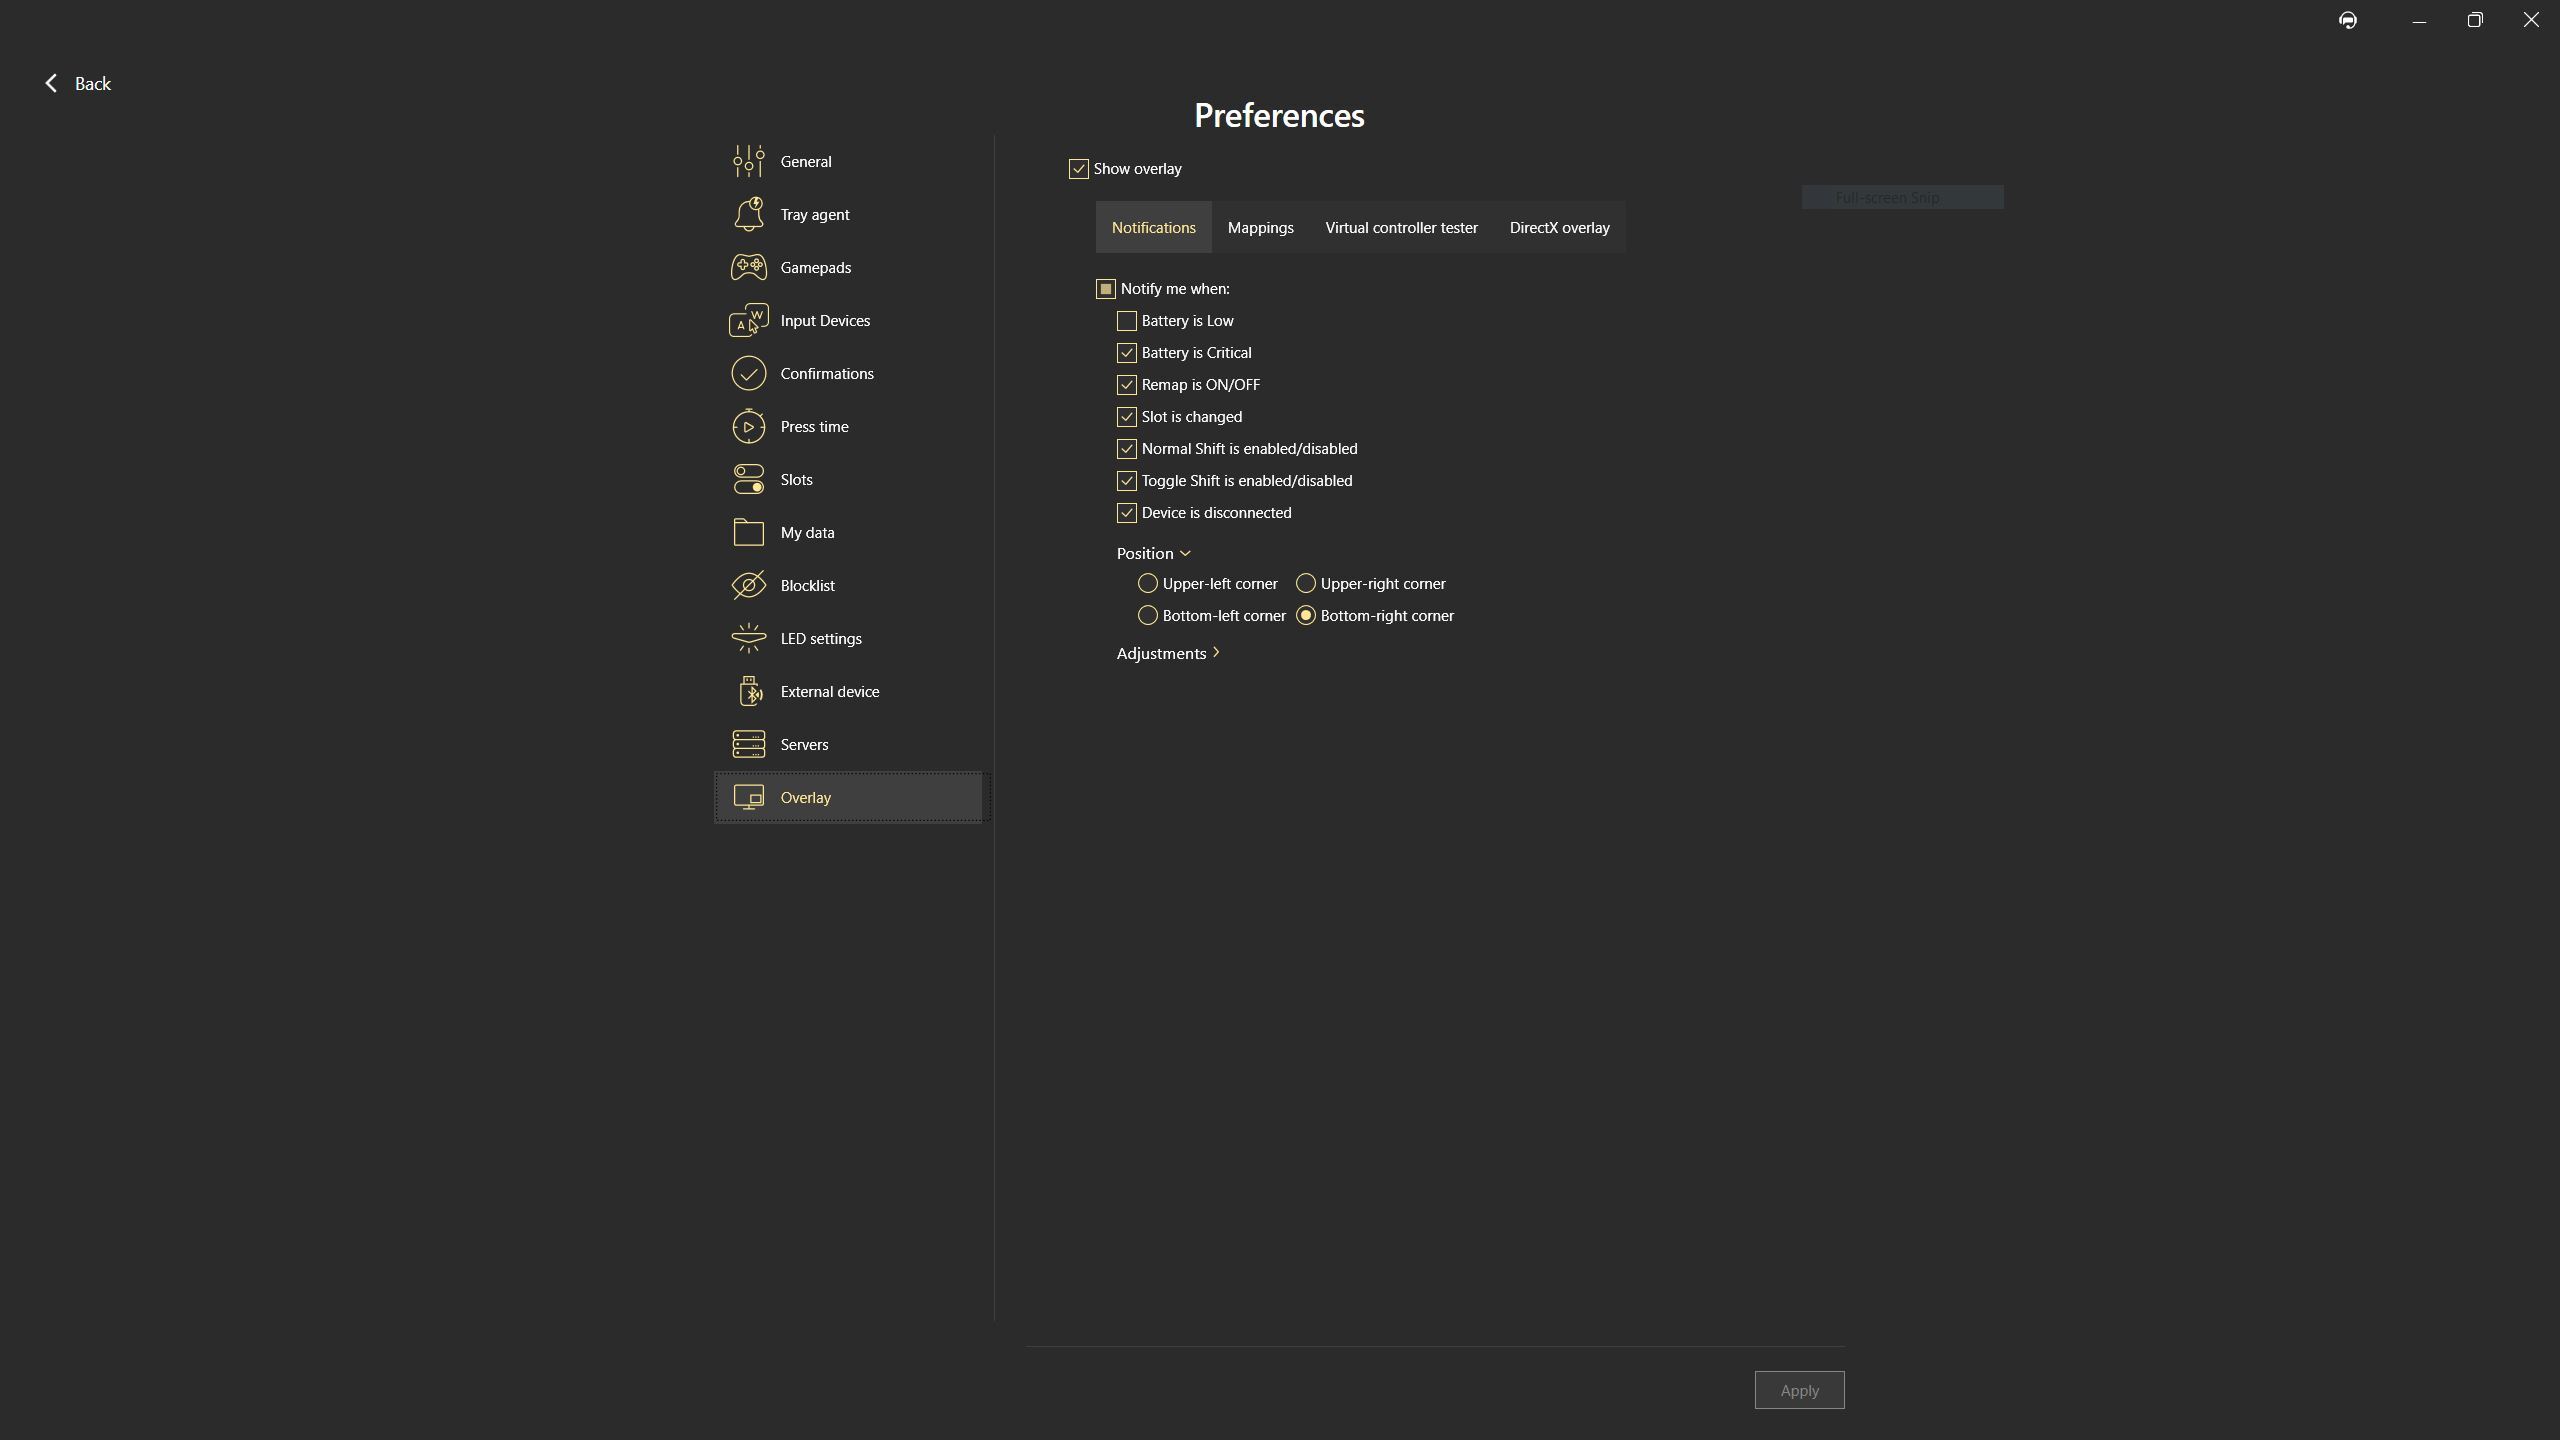Click the Press time stopwatch icon
The height and width of the screenshot is (1440, 2560).
[748, 426]
